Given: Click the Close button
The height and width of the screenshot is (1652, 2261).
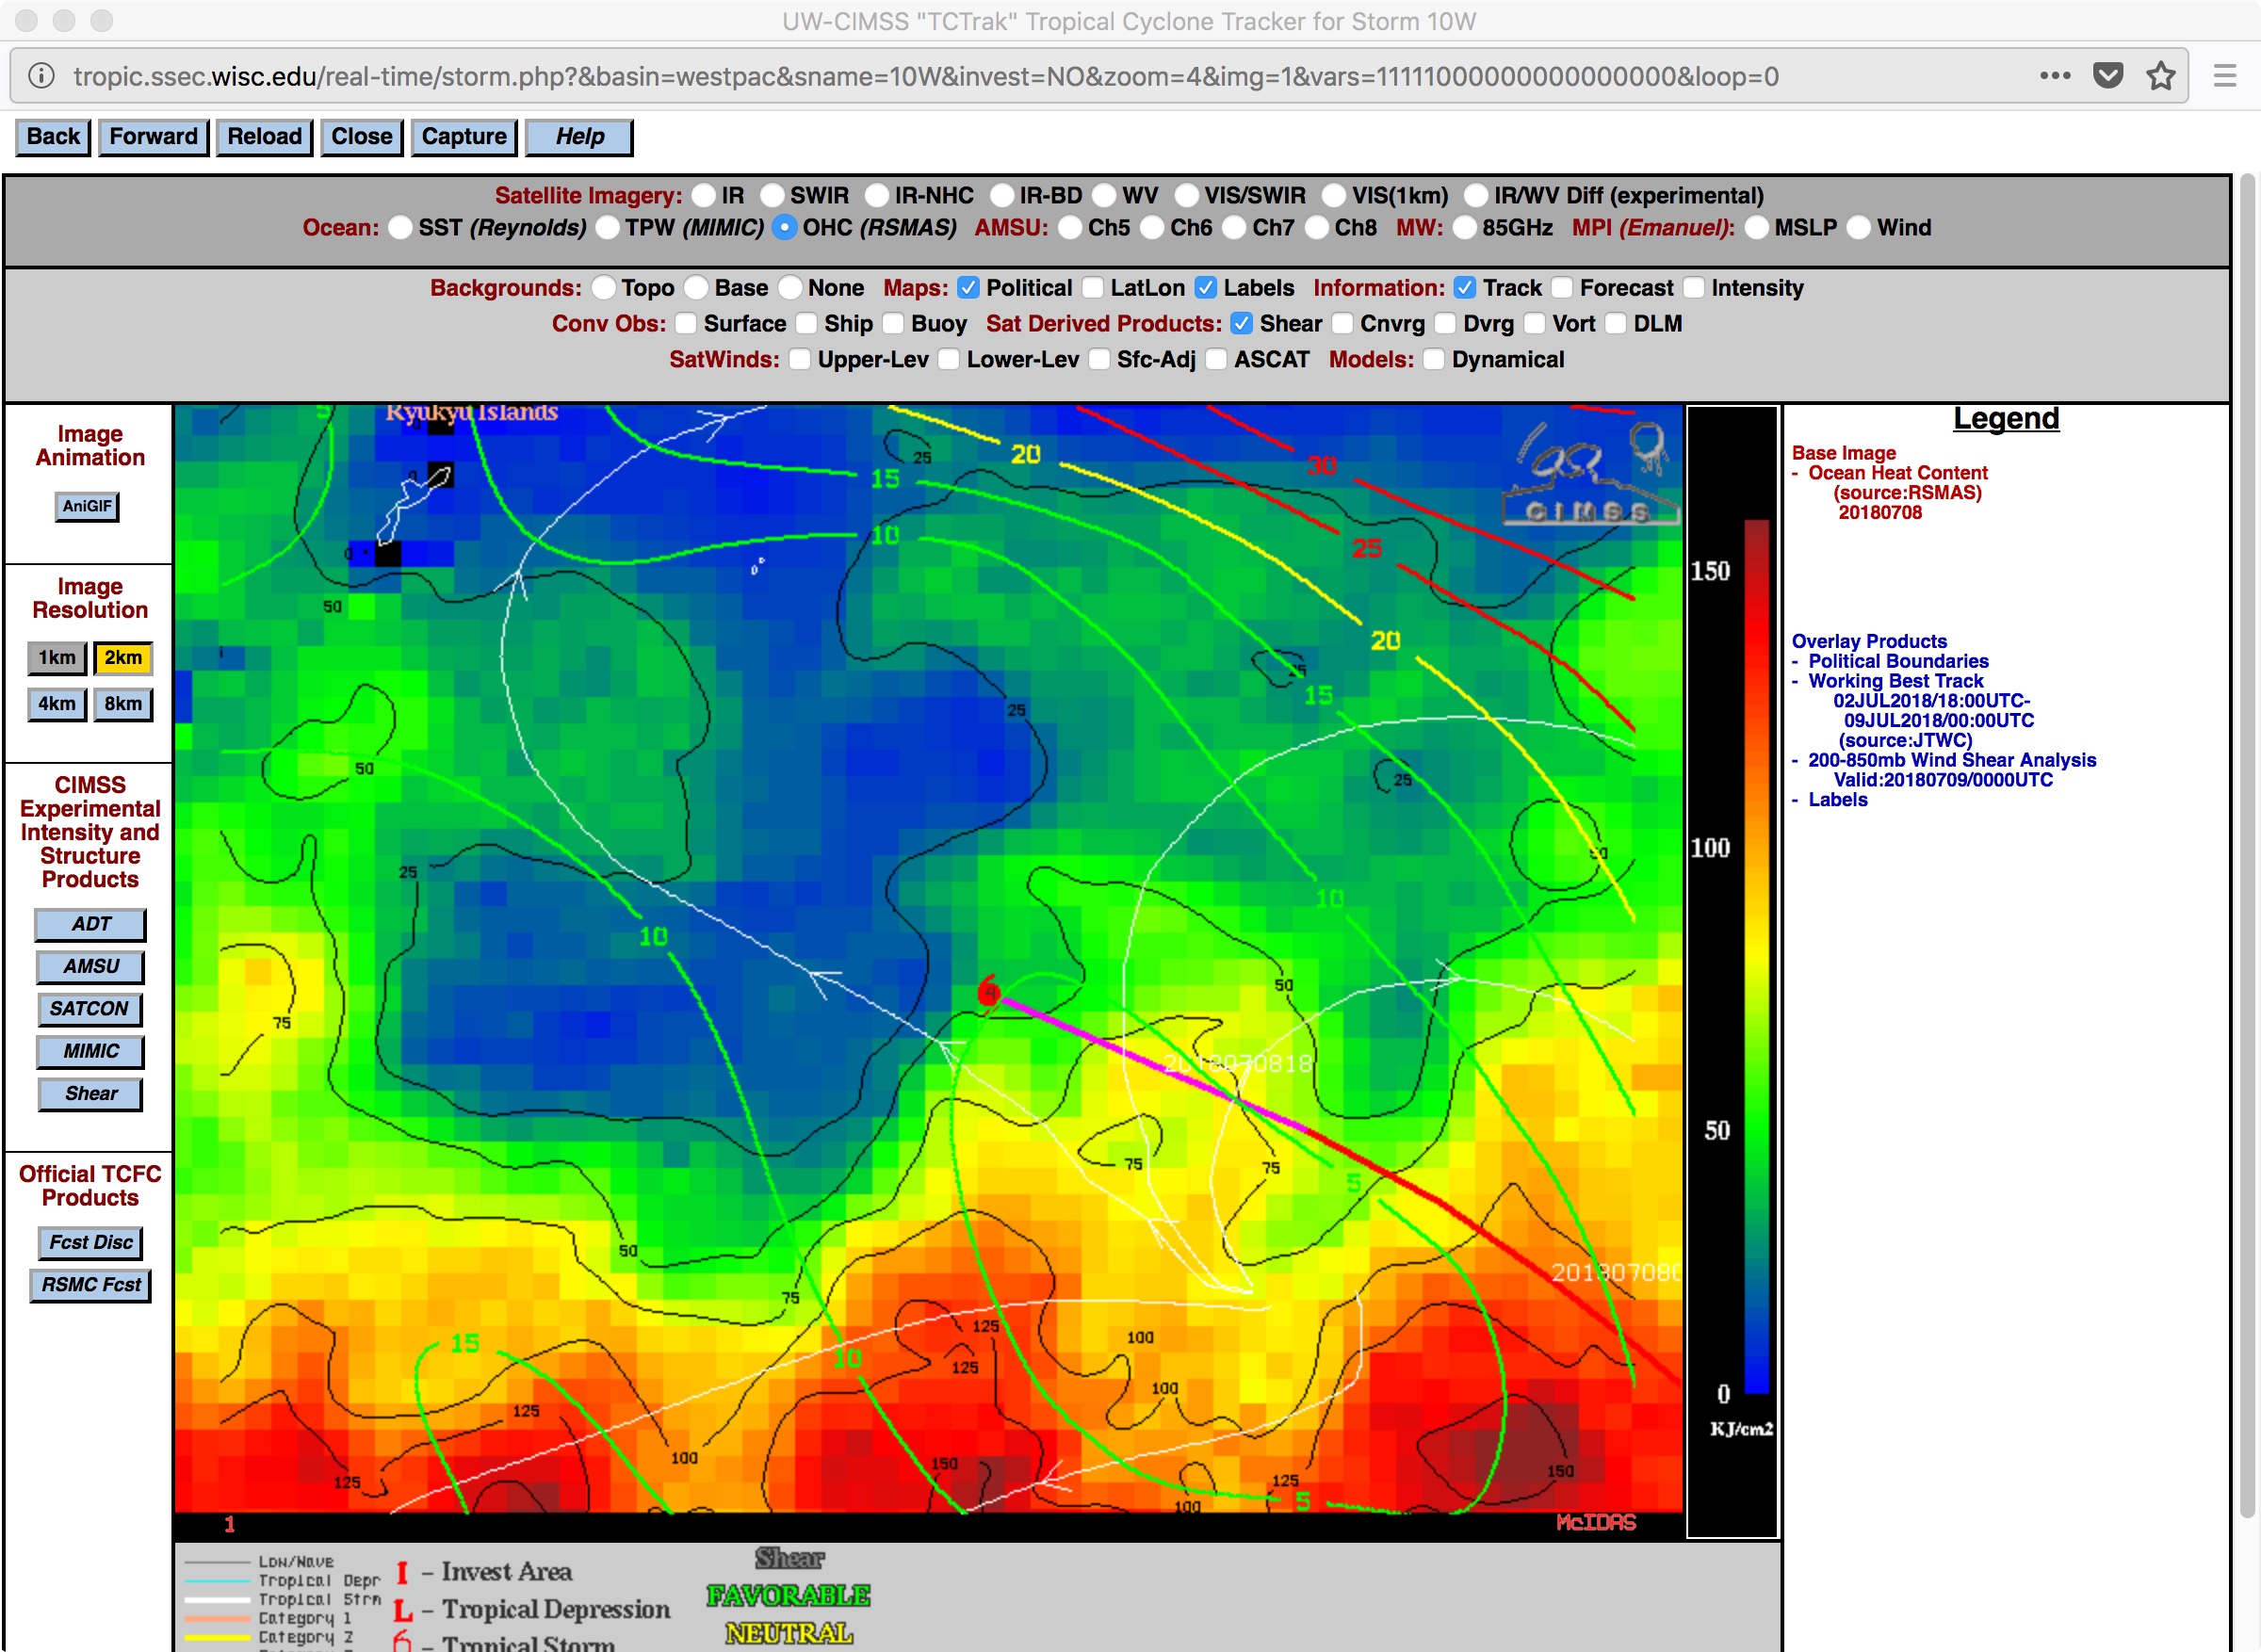Looking at the screenshot, I should [x=361, y=137].
